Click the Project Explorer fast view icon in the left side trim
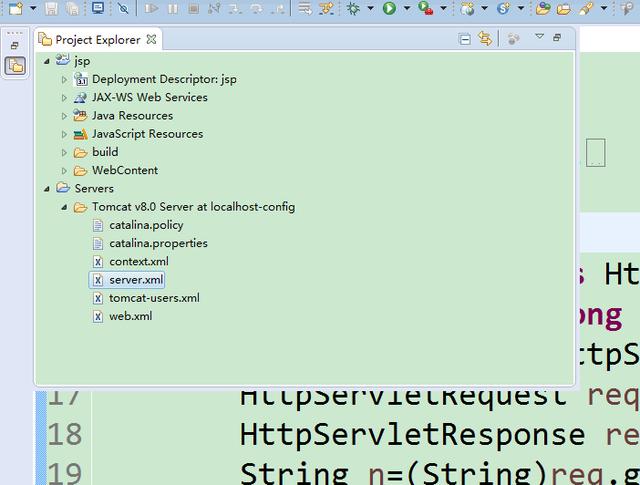The width and height of the screenshot is (640, 485). point(15,66)
